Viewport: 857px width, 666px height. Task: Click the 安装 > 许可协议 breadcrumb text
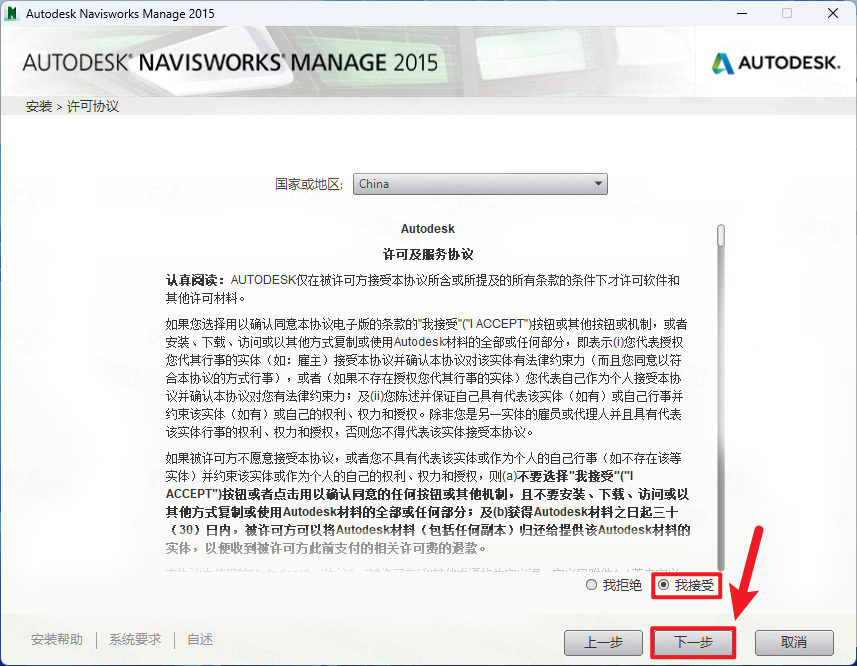(72, 106)
